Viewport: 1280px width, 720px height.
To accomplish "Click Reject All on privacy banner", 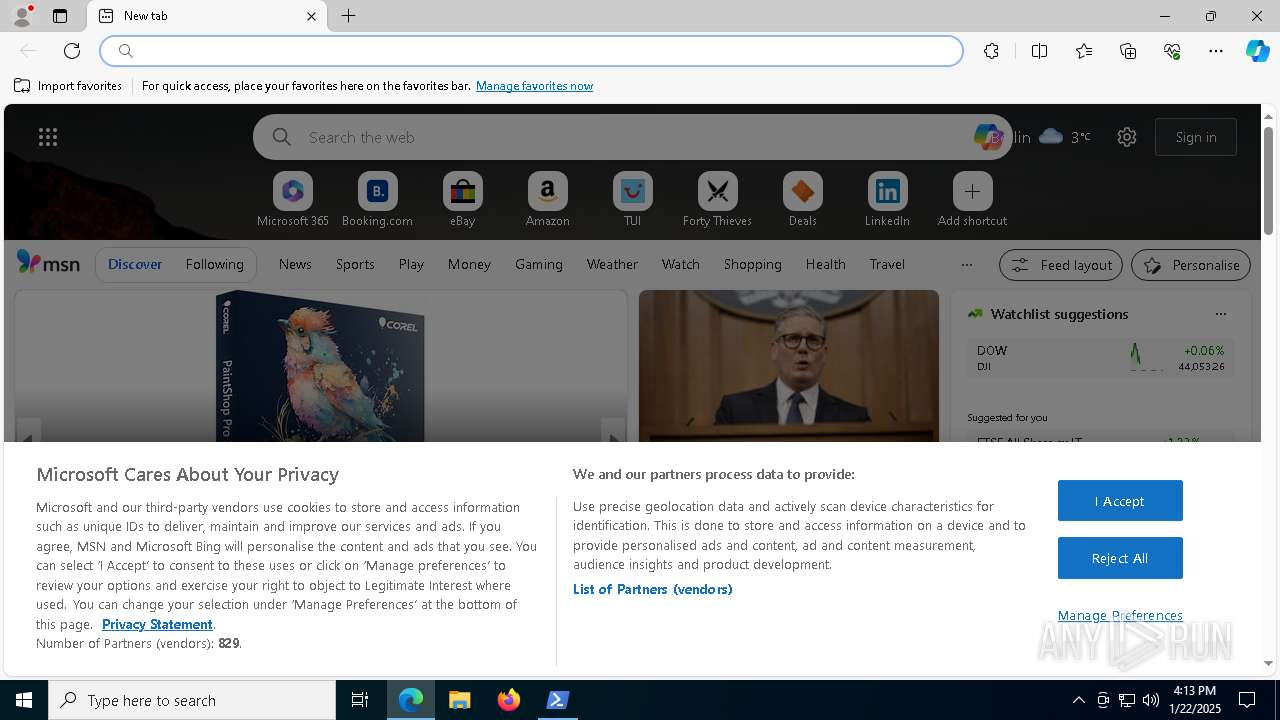I will tap(1120, 558).
